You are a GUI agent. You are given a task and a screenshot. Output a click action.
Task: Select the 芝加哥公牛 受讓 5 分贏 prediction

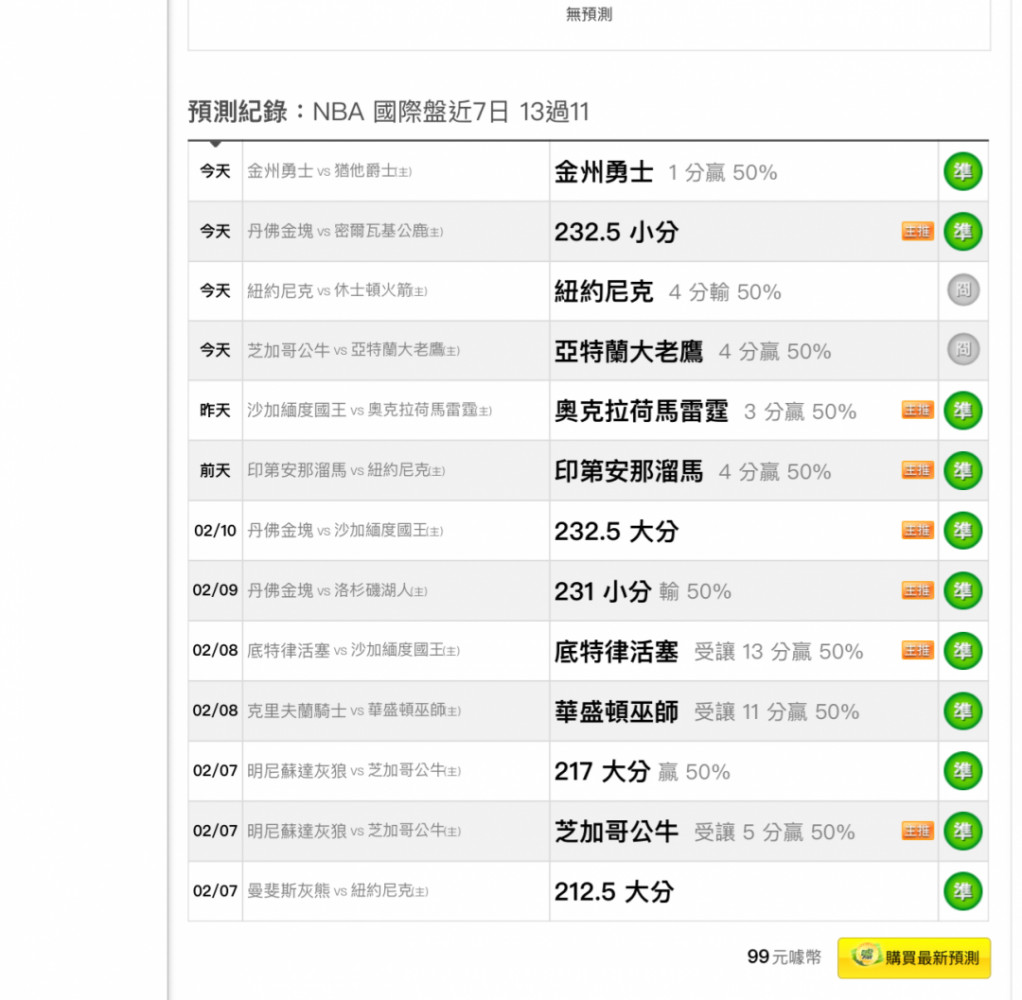(x=705, y=832)
